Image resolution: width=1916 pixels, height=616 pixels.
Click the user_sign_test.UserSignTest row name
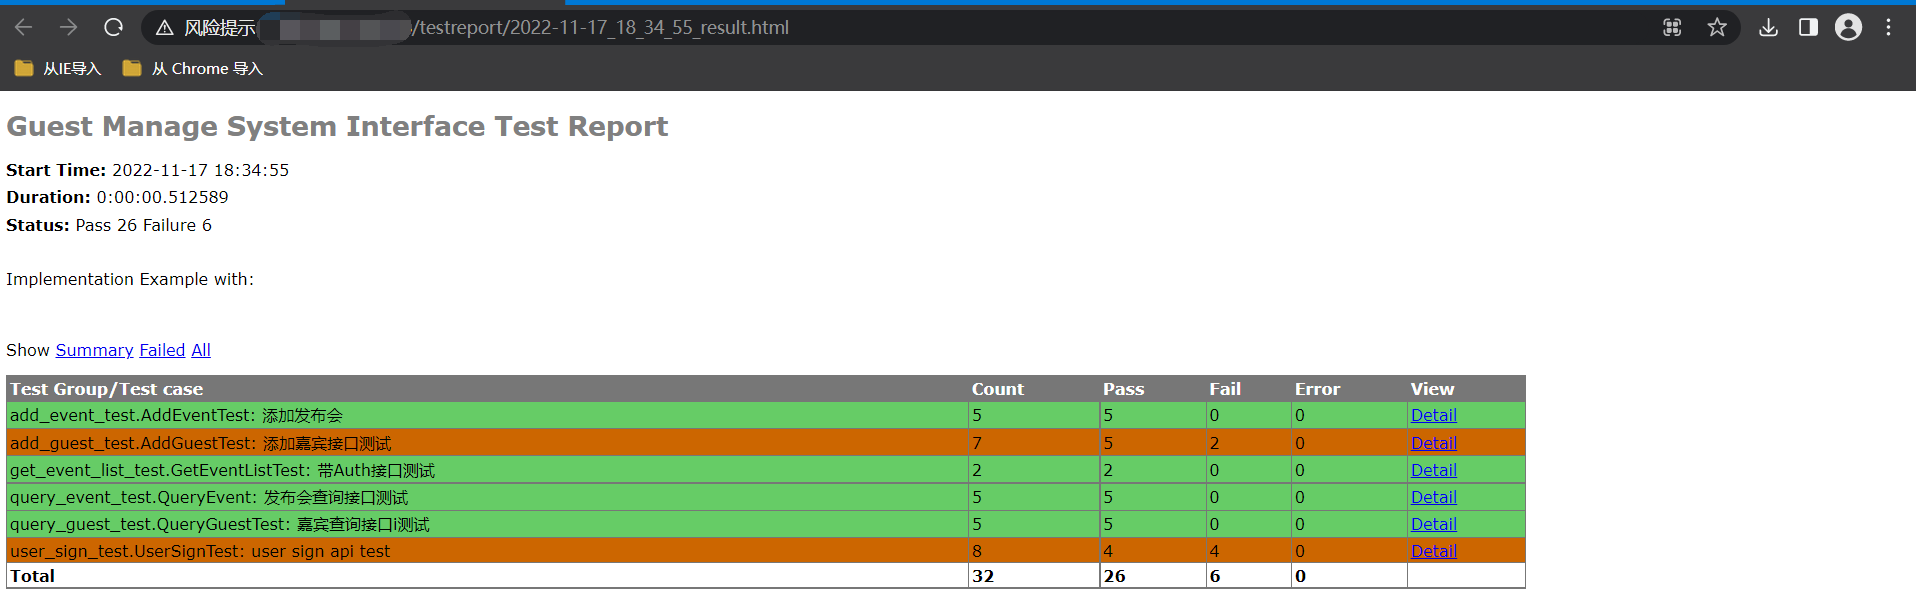[200, 551]
